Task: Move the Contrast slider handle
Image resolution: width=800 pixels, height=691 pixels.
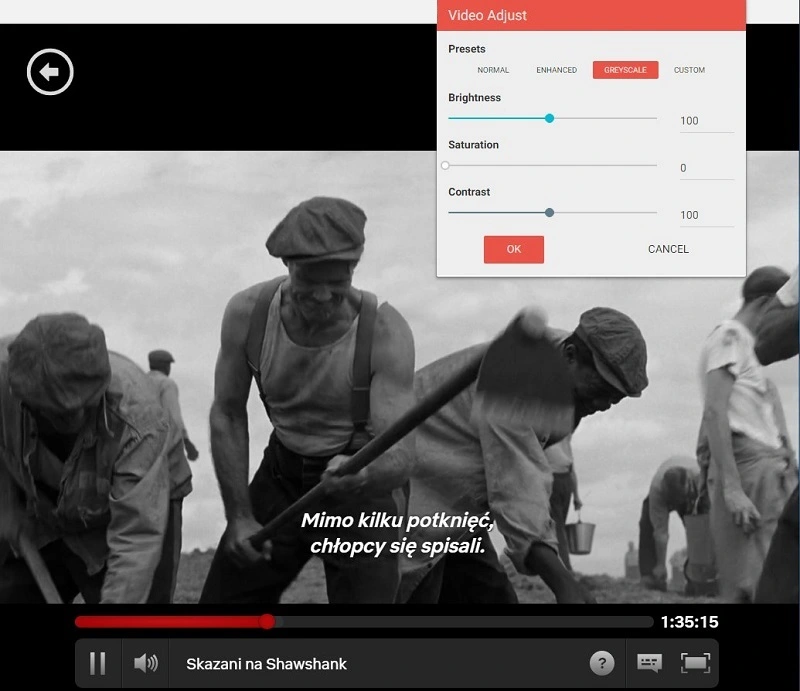Action: [x=550, y=212]
